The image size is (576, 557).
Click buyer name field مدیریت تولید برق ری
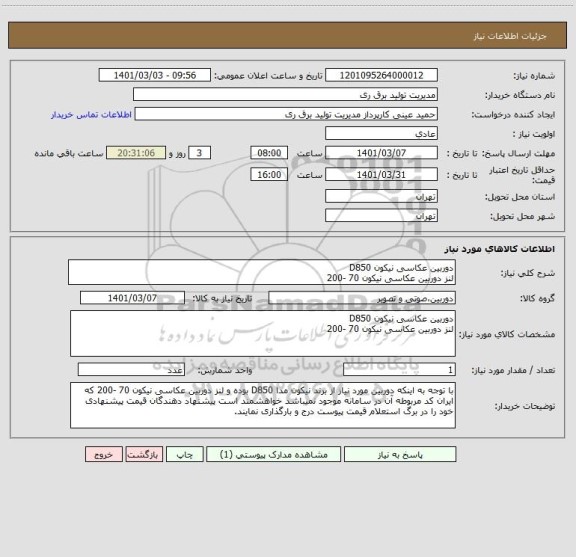(x=285, y=94)
